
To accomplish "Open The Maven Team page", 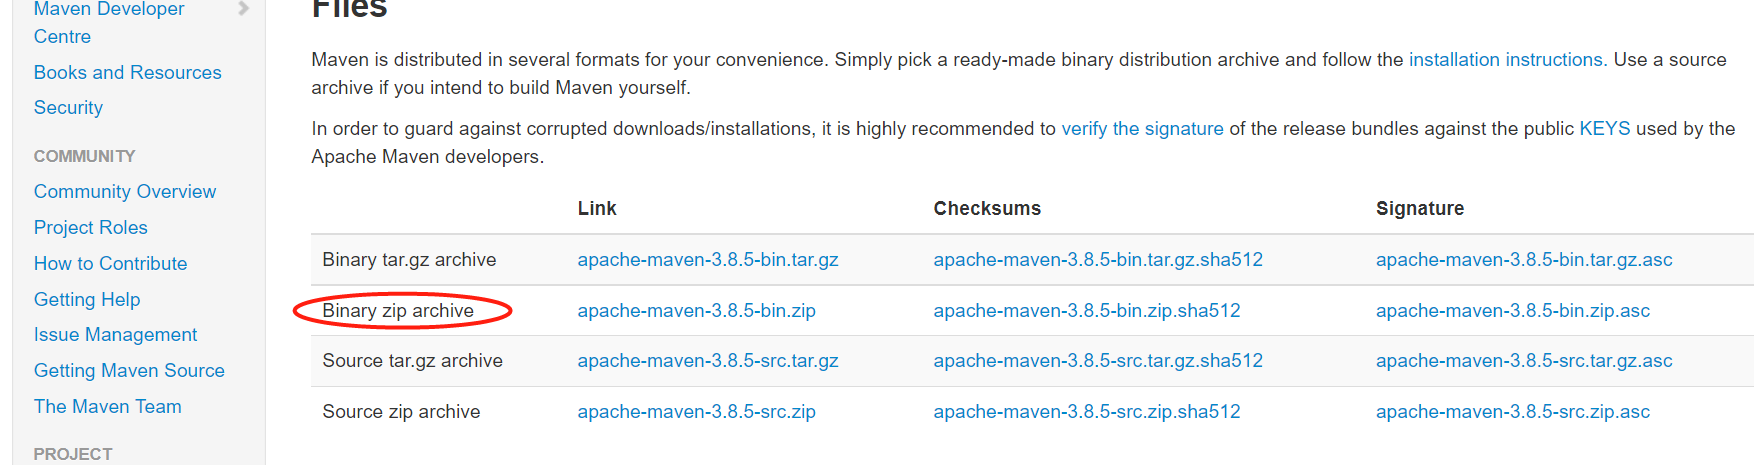I will pos(107,406).
